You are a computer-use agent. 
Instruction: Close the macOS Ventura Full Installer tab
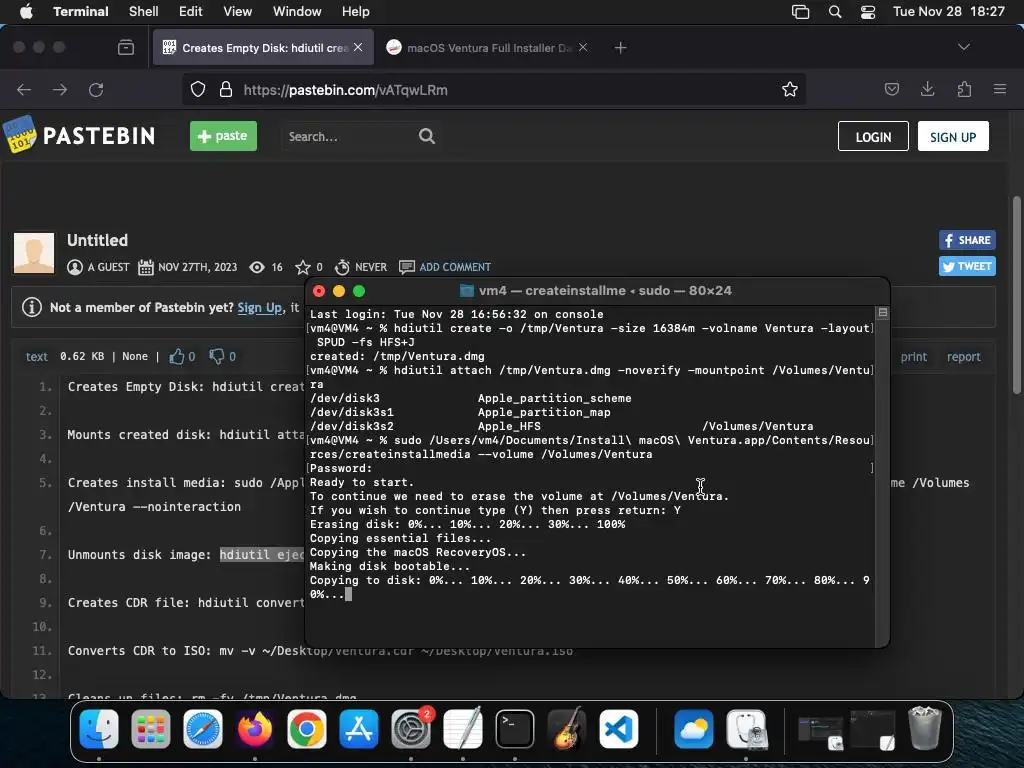pyautogui.click(x=583, y=47)
